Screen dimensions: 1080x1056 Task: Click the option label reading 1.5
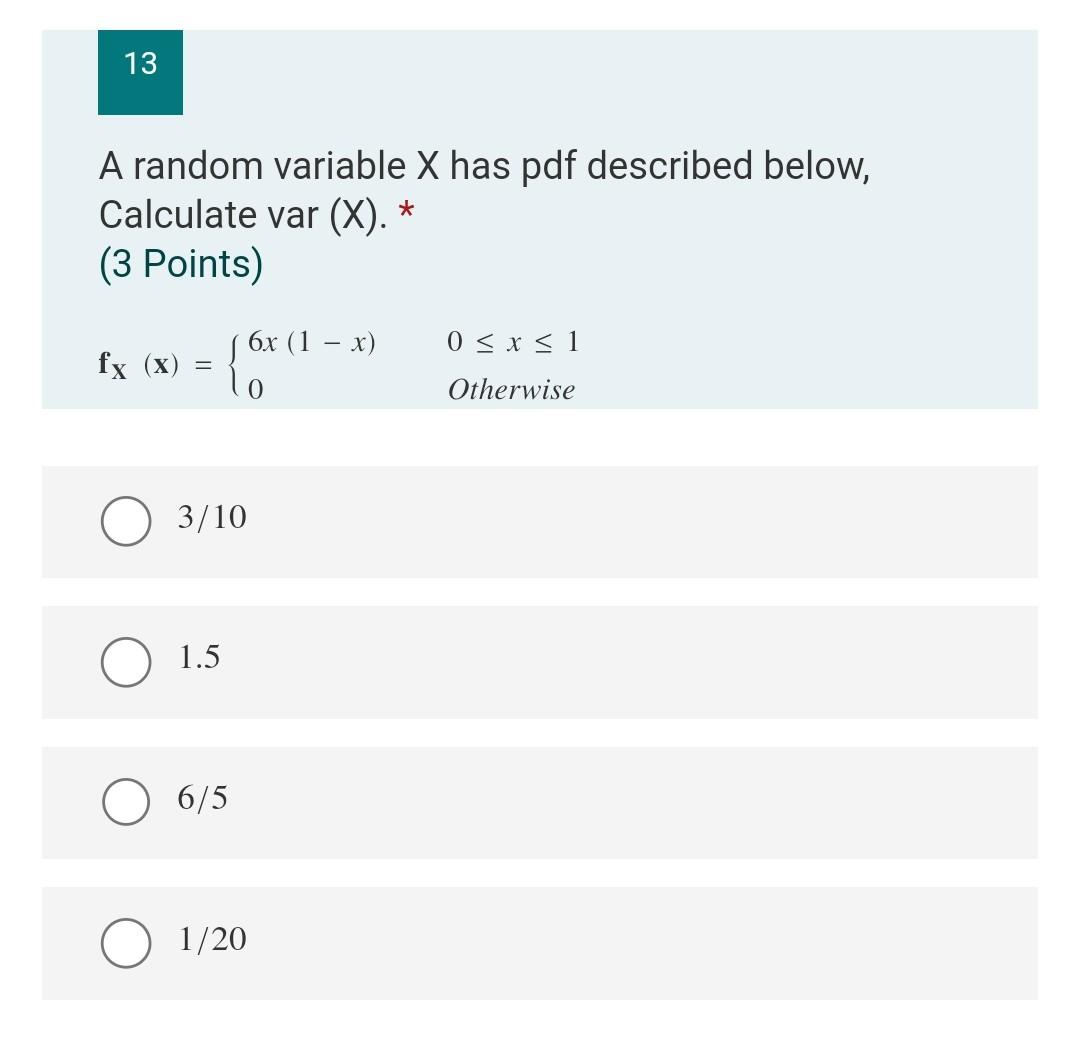(x=199, y=659)
